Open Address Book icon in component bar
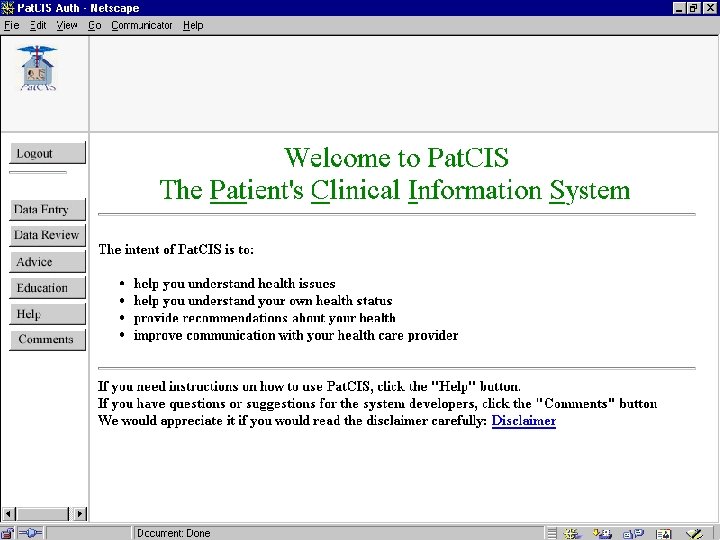720x540 pixels. tap(664, 534)
